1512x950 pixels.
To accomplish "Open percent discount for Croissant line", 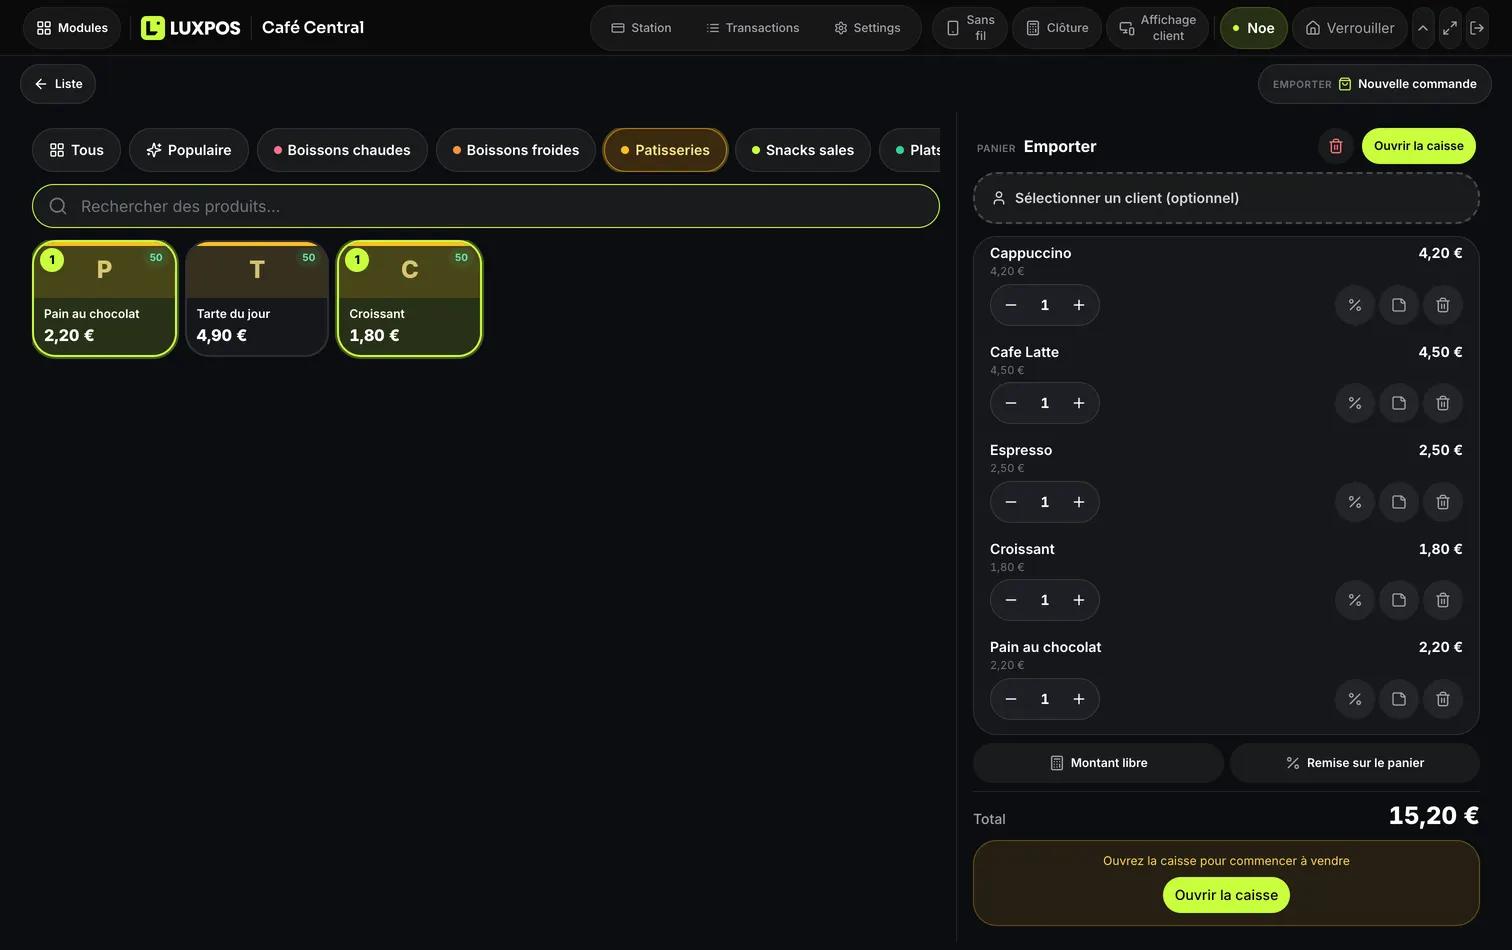I will click(1354, 600).
